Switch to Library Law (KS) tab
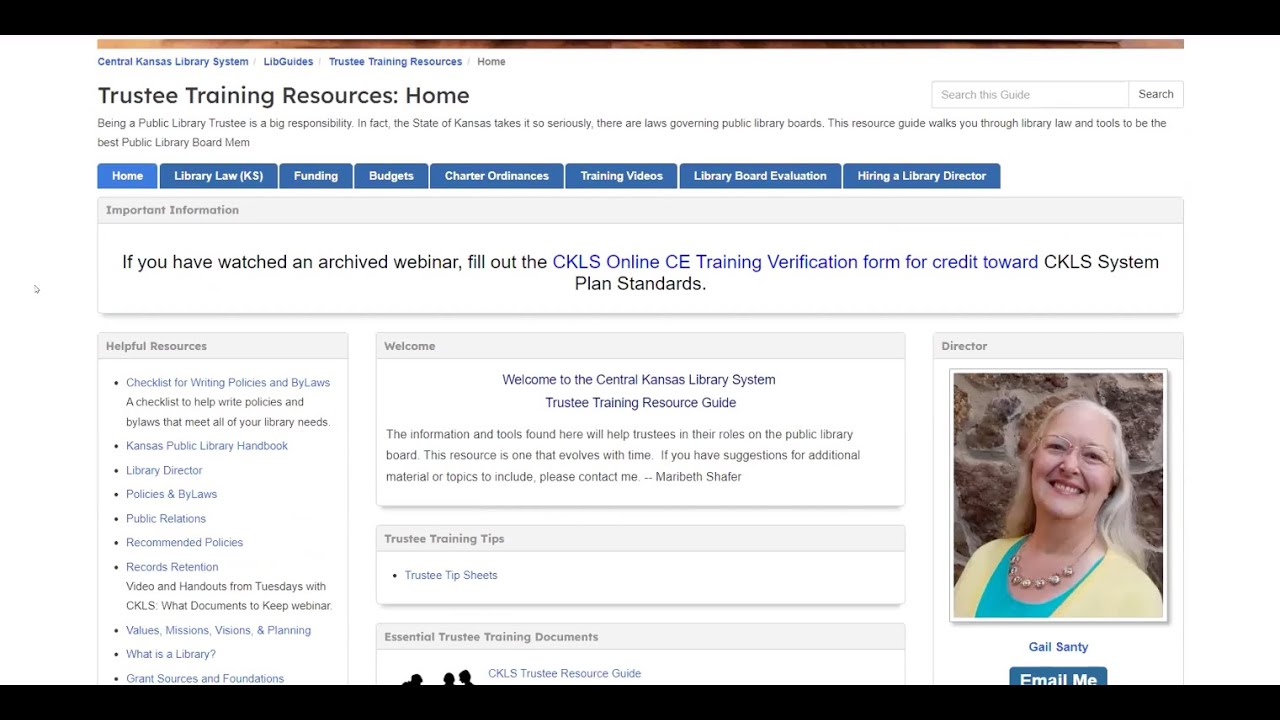1280x720 pixels. click(218, 176)
